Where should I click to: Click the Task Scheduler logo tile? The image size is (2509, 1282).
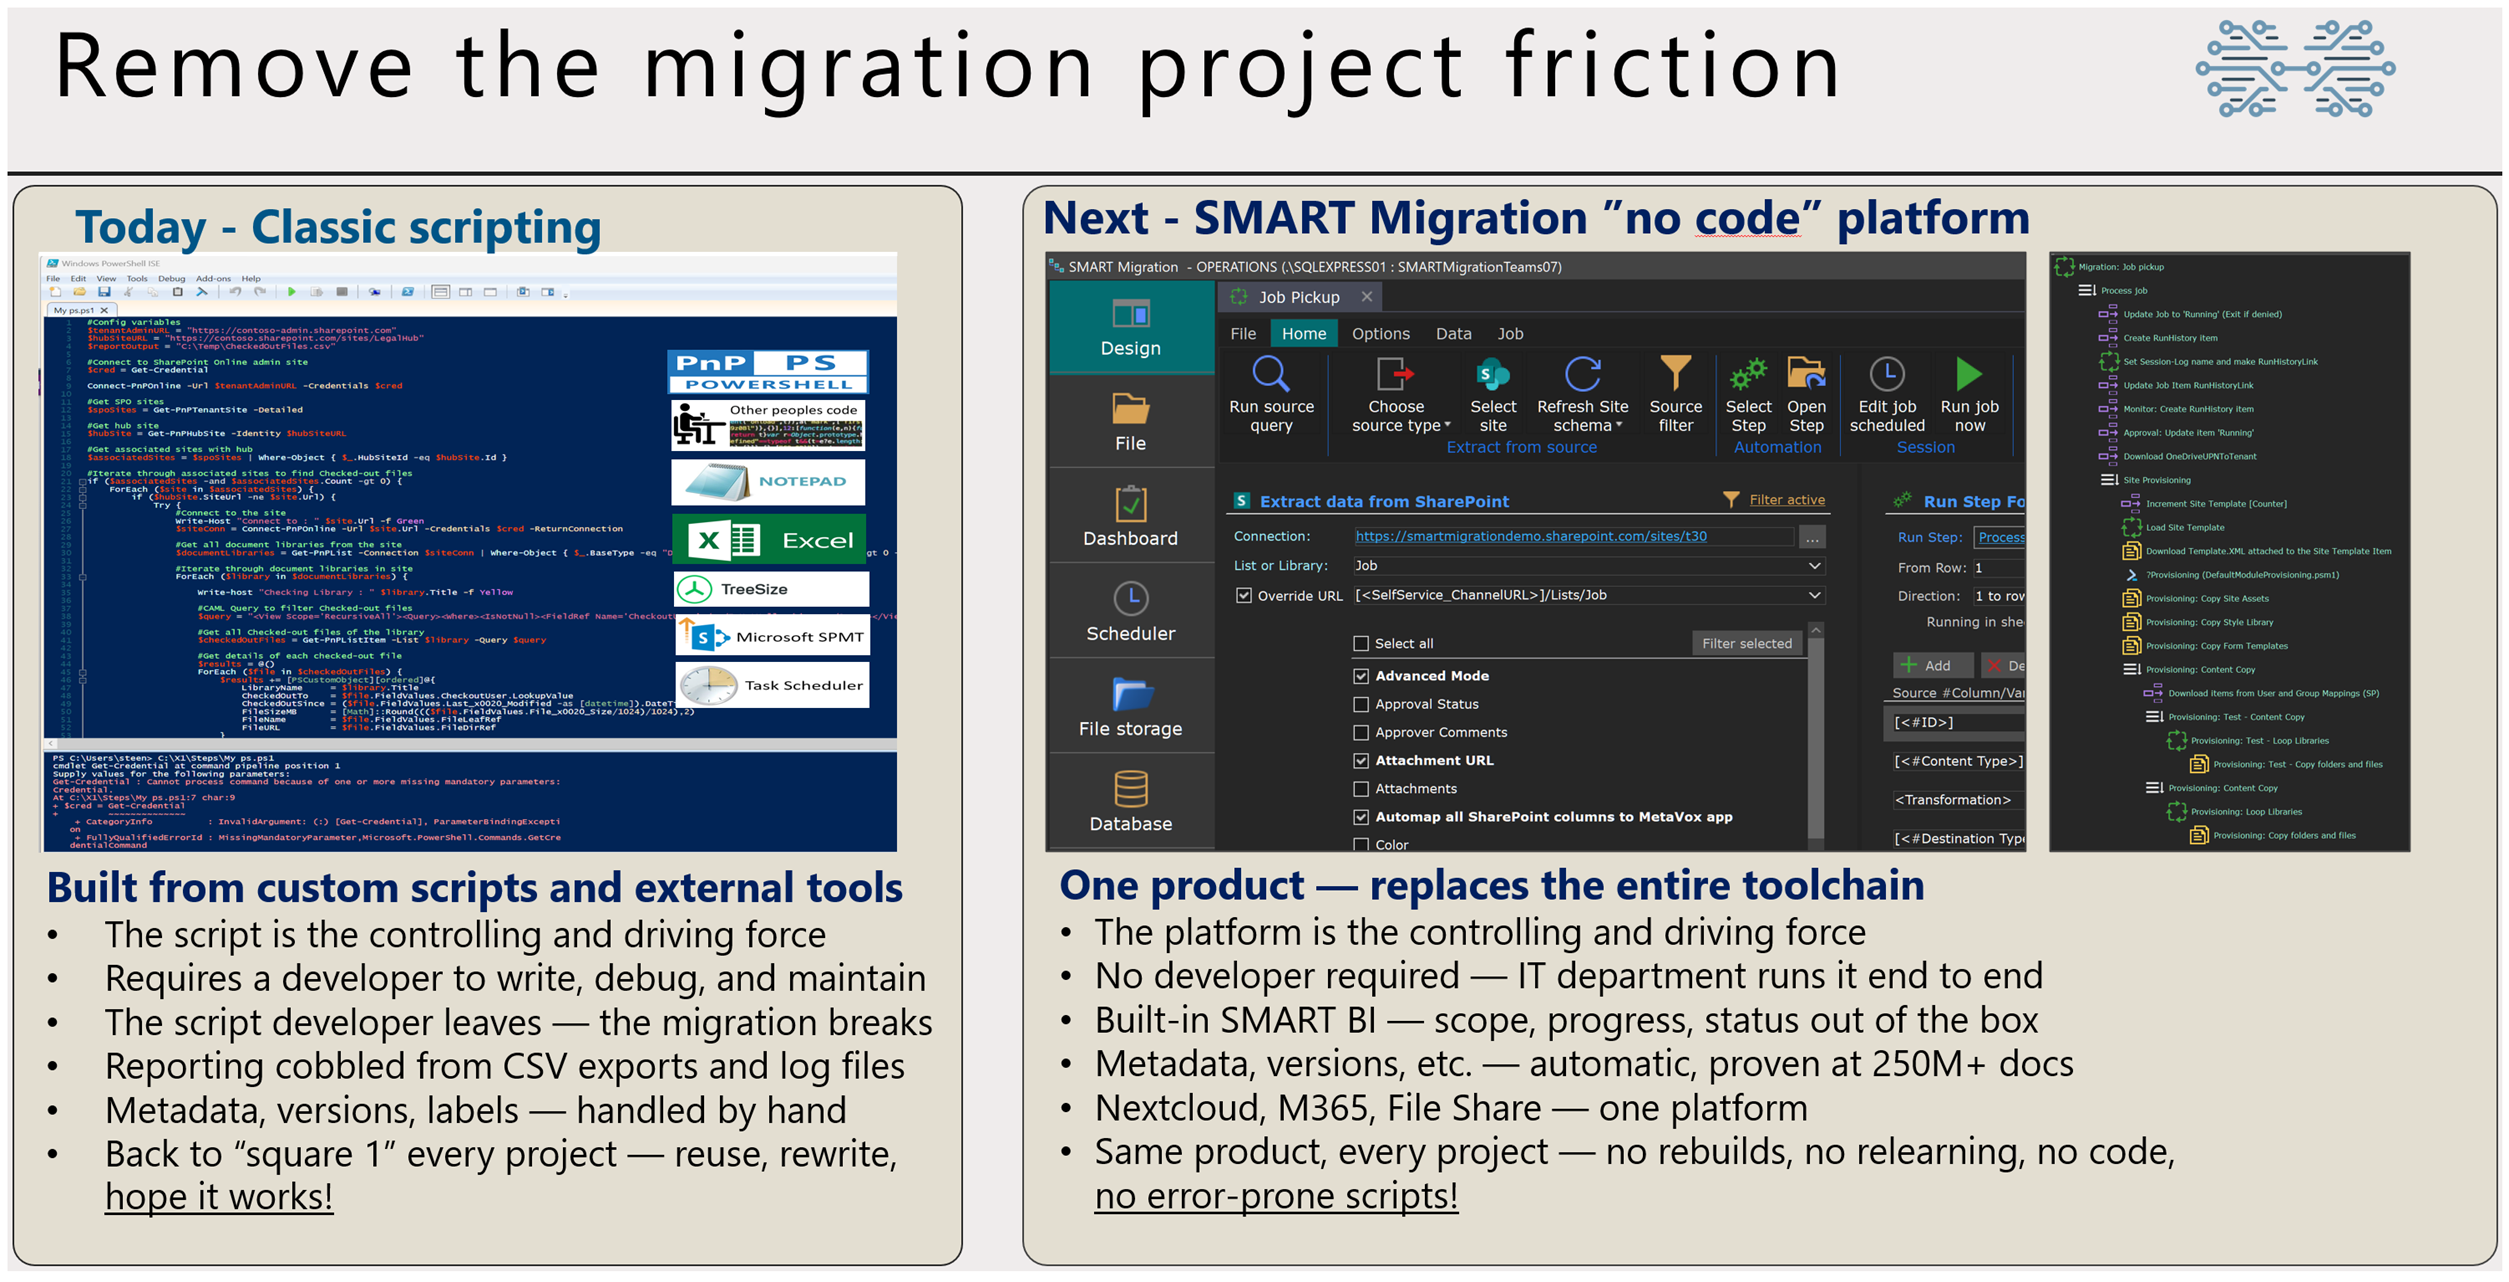tap(773, 686)
